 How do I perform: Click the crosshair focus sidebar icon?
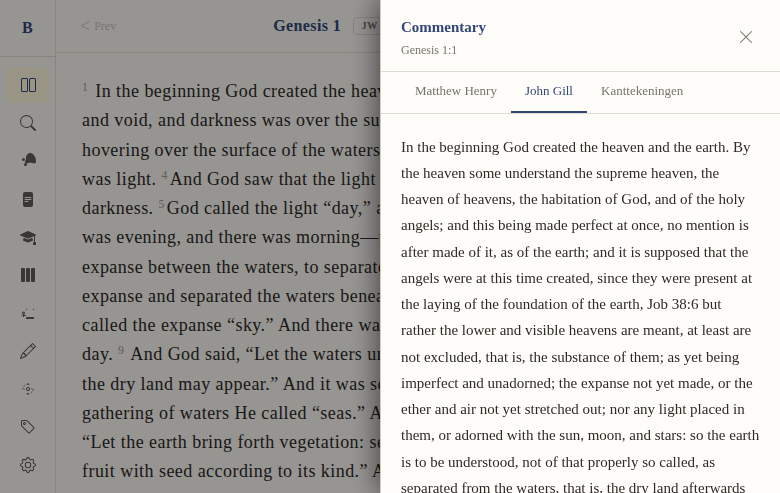coord(28,389)
